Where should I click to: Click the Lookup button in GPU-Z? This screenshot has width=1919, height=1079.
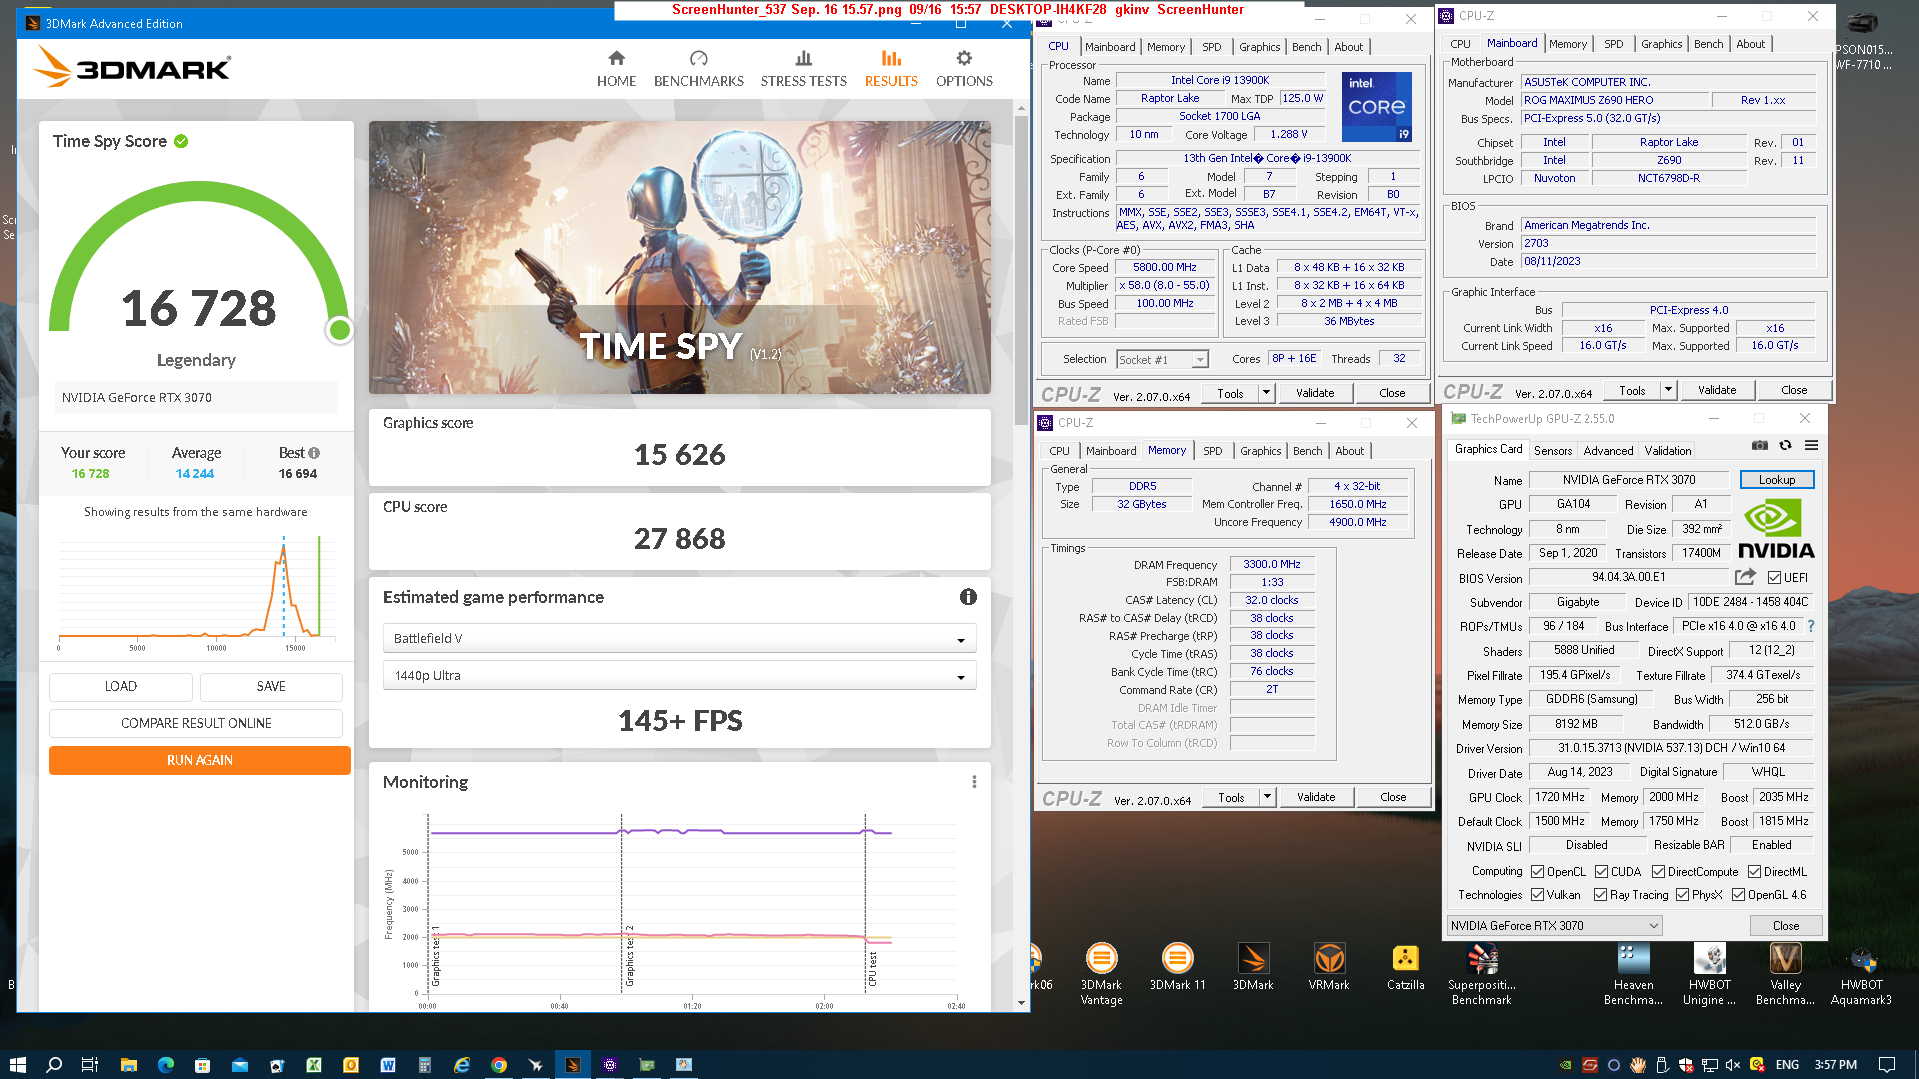click(1777, 480)
